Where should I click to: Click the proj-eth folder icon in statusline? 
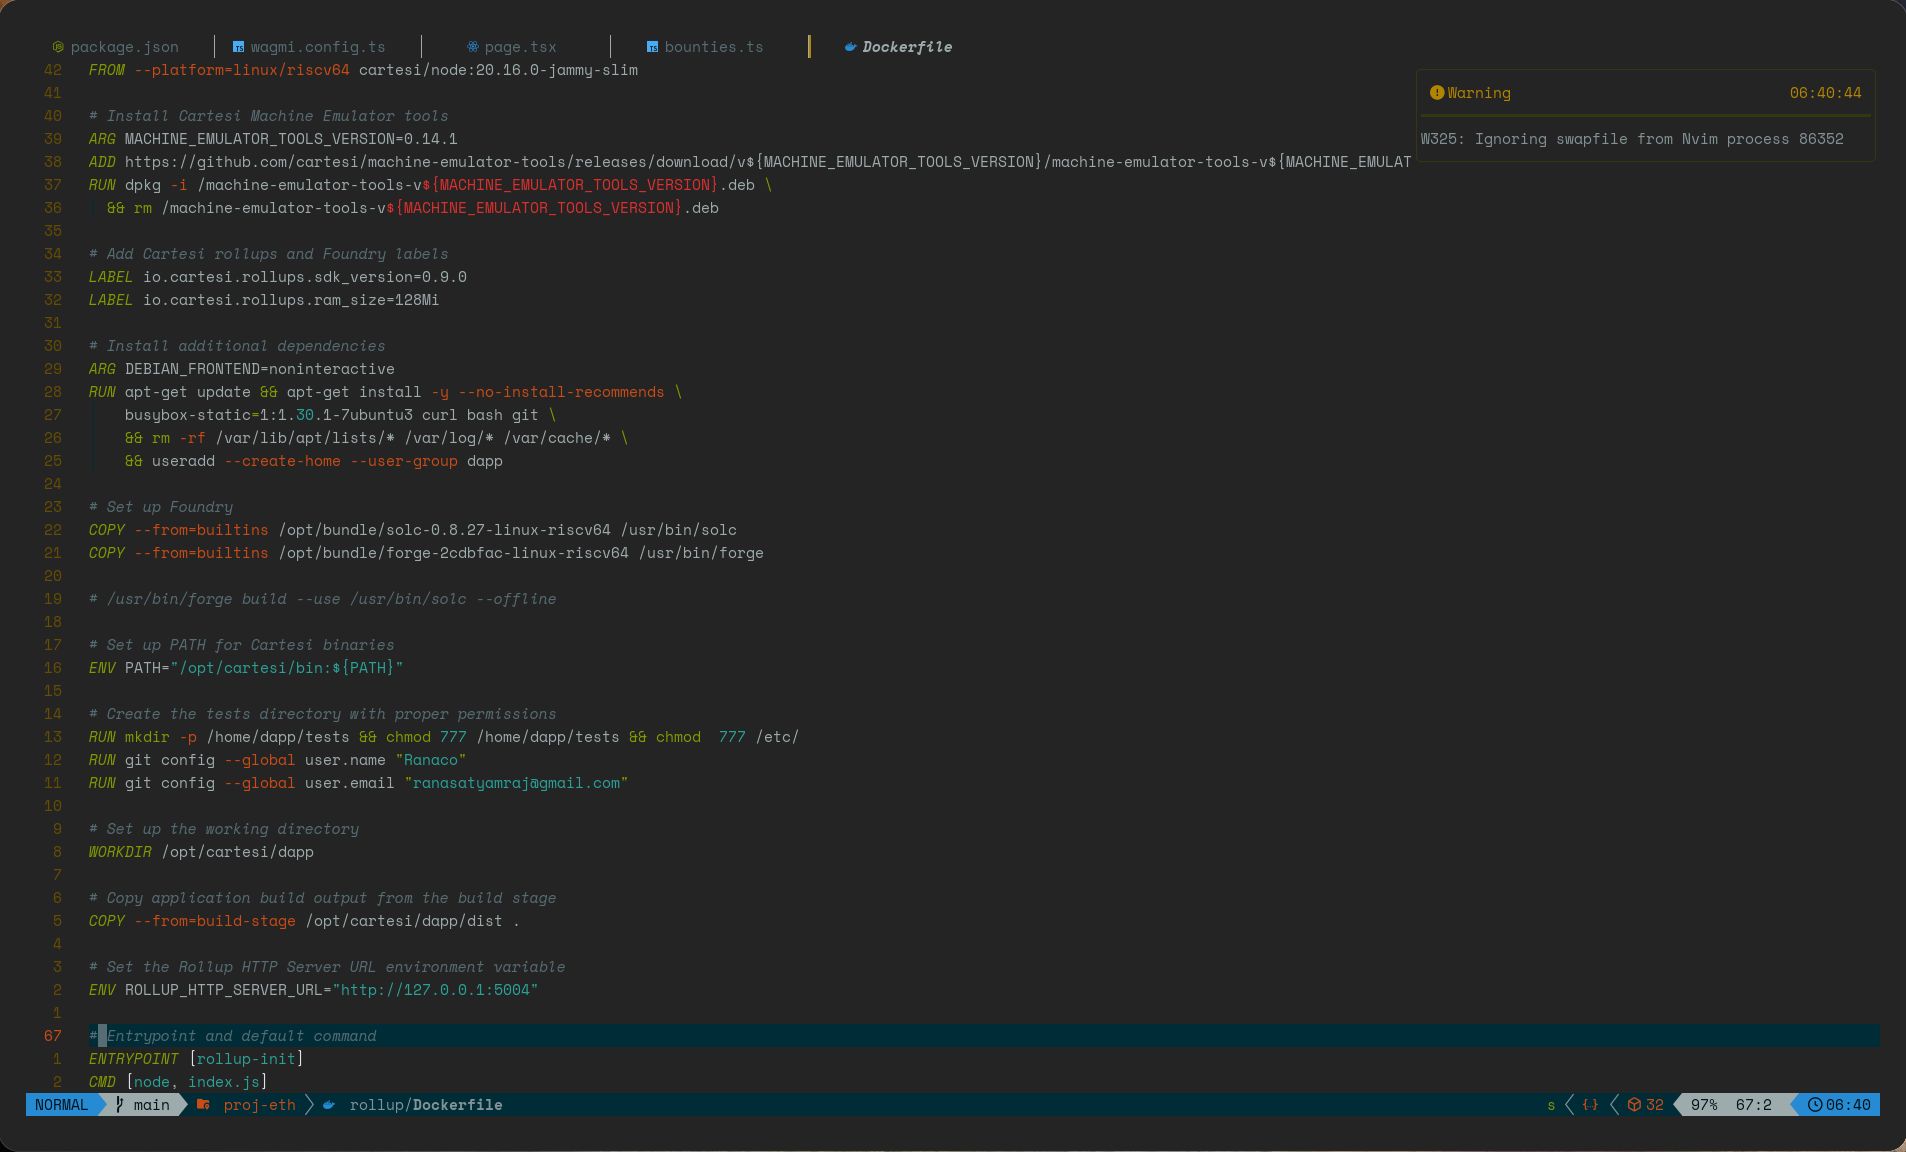click(203, 1105)
